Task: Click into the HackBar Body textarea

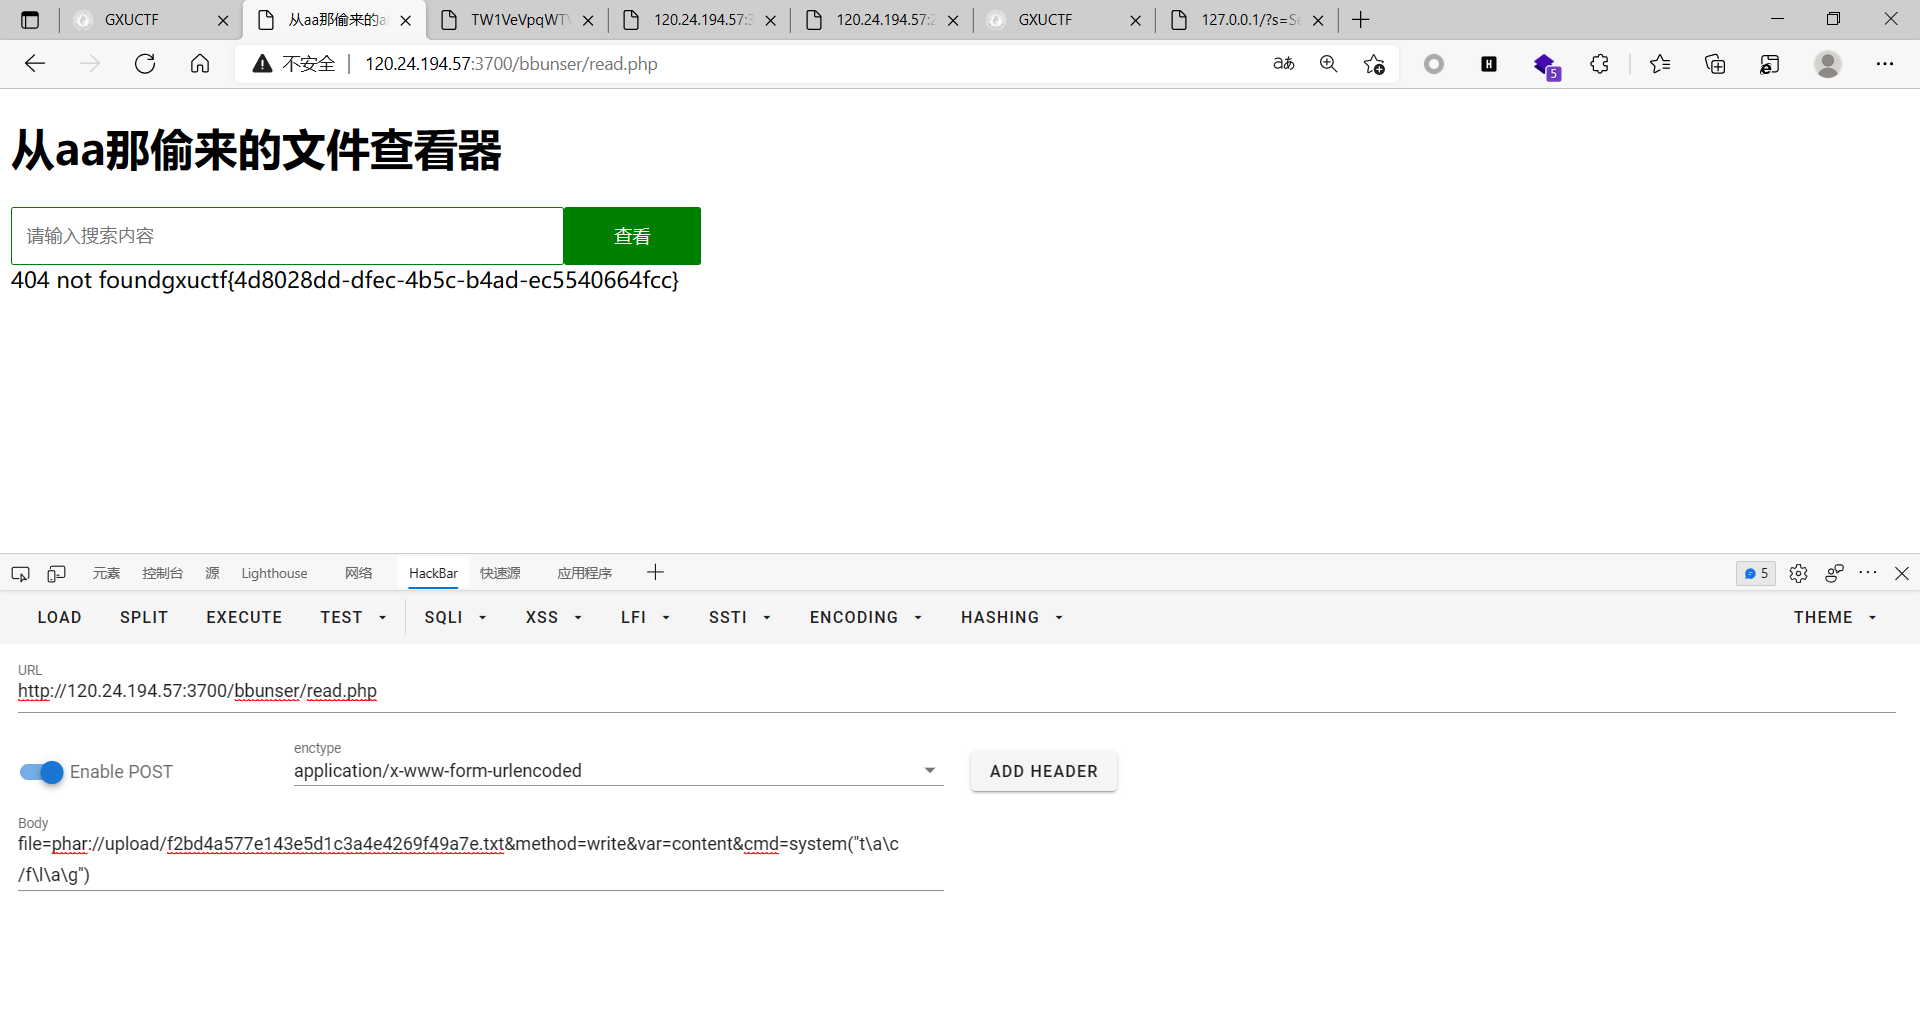Action: [x=481, y=859]
